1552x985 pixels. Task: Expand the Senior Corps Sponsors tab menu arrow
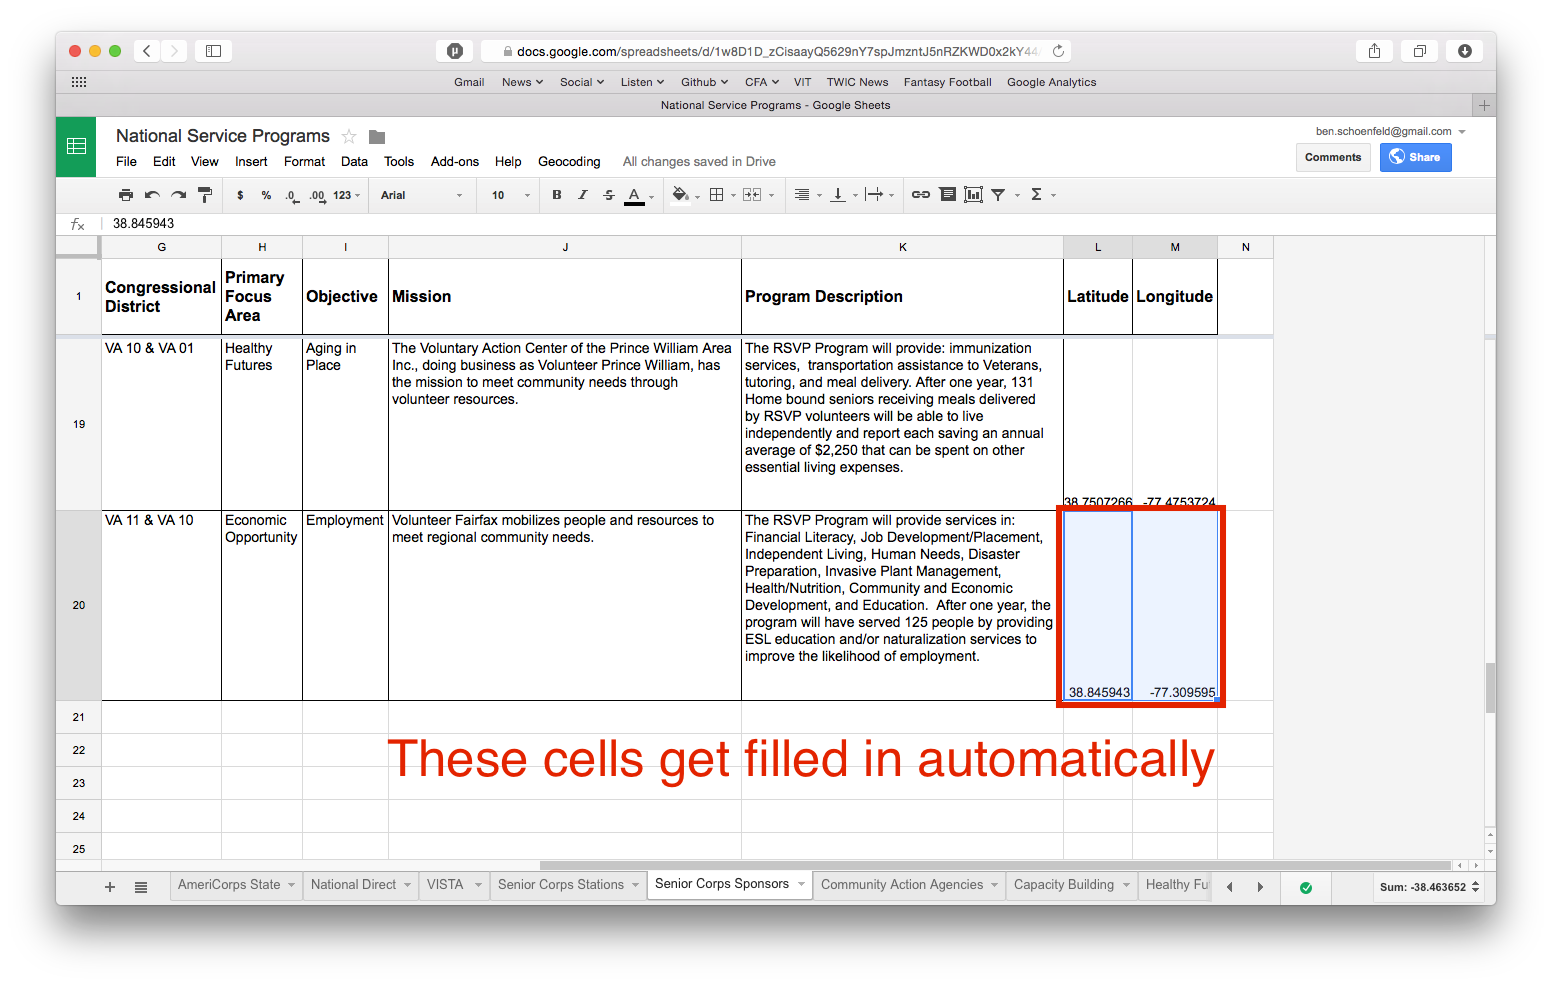(801, 884)
